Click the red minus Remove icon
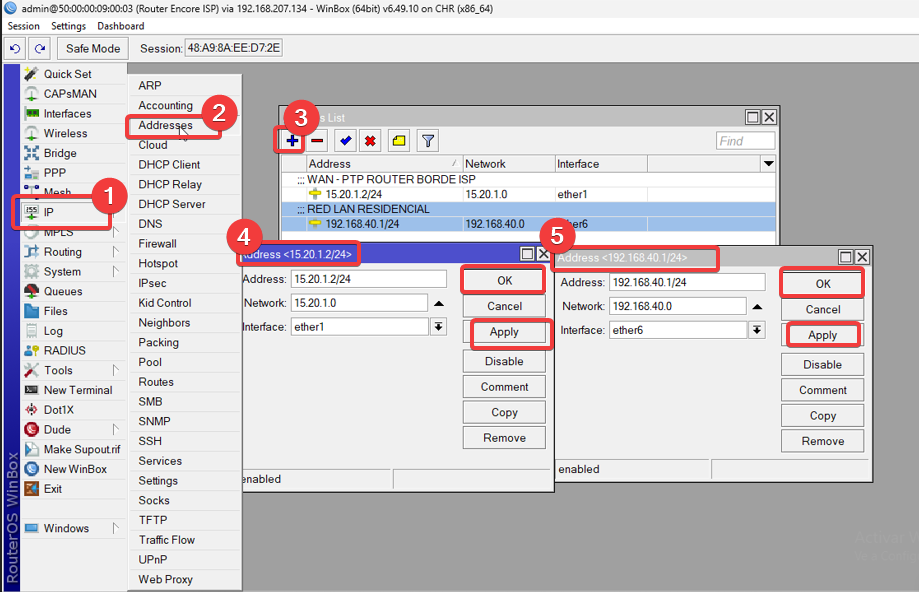The image size is (919, 592). click(317, 141)
